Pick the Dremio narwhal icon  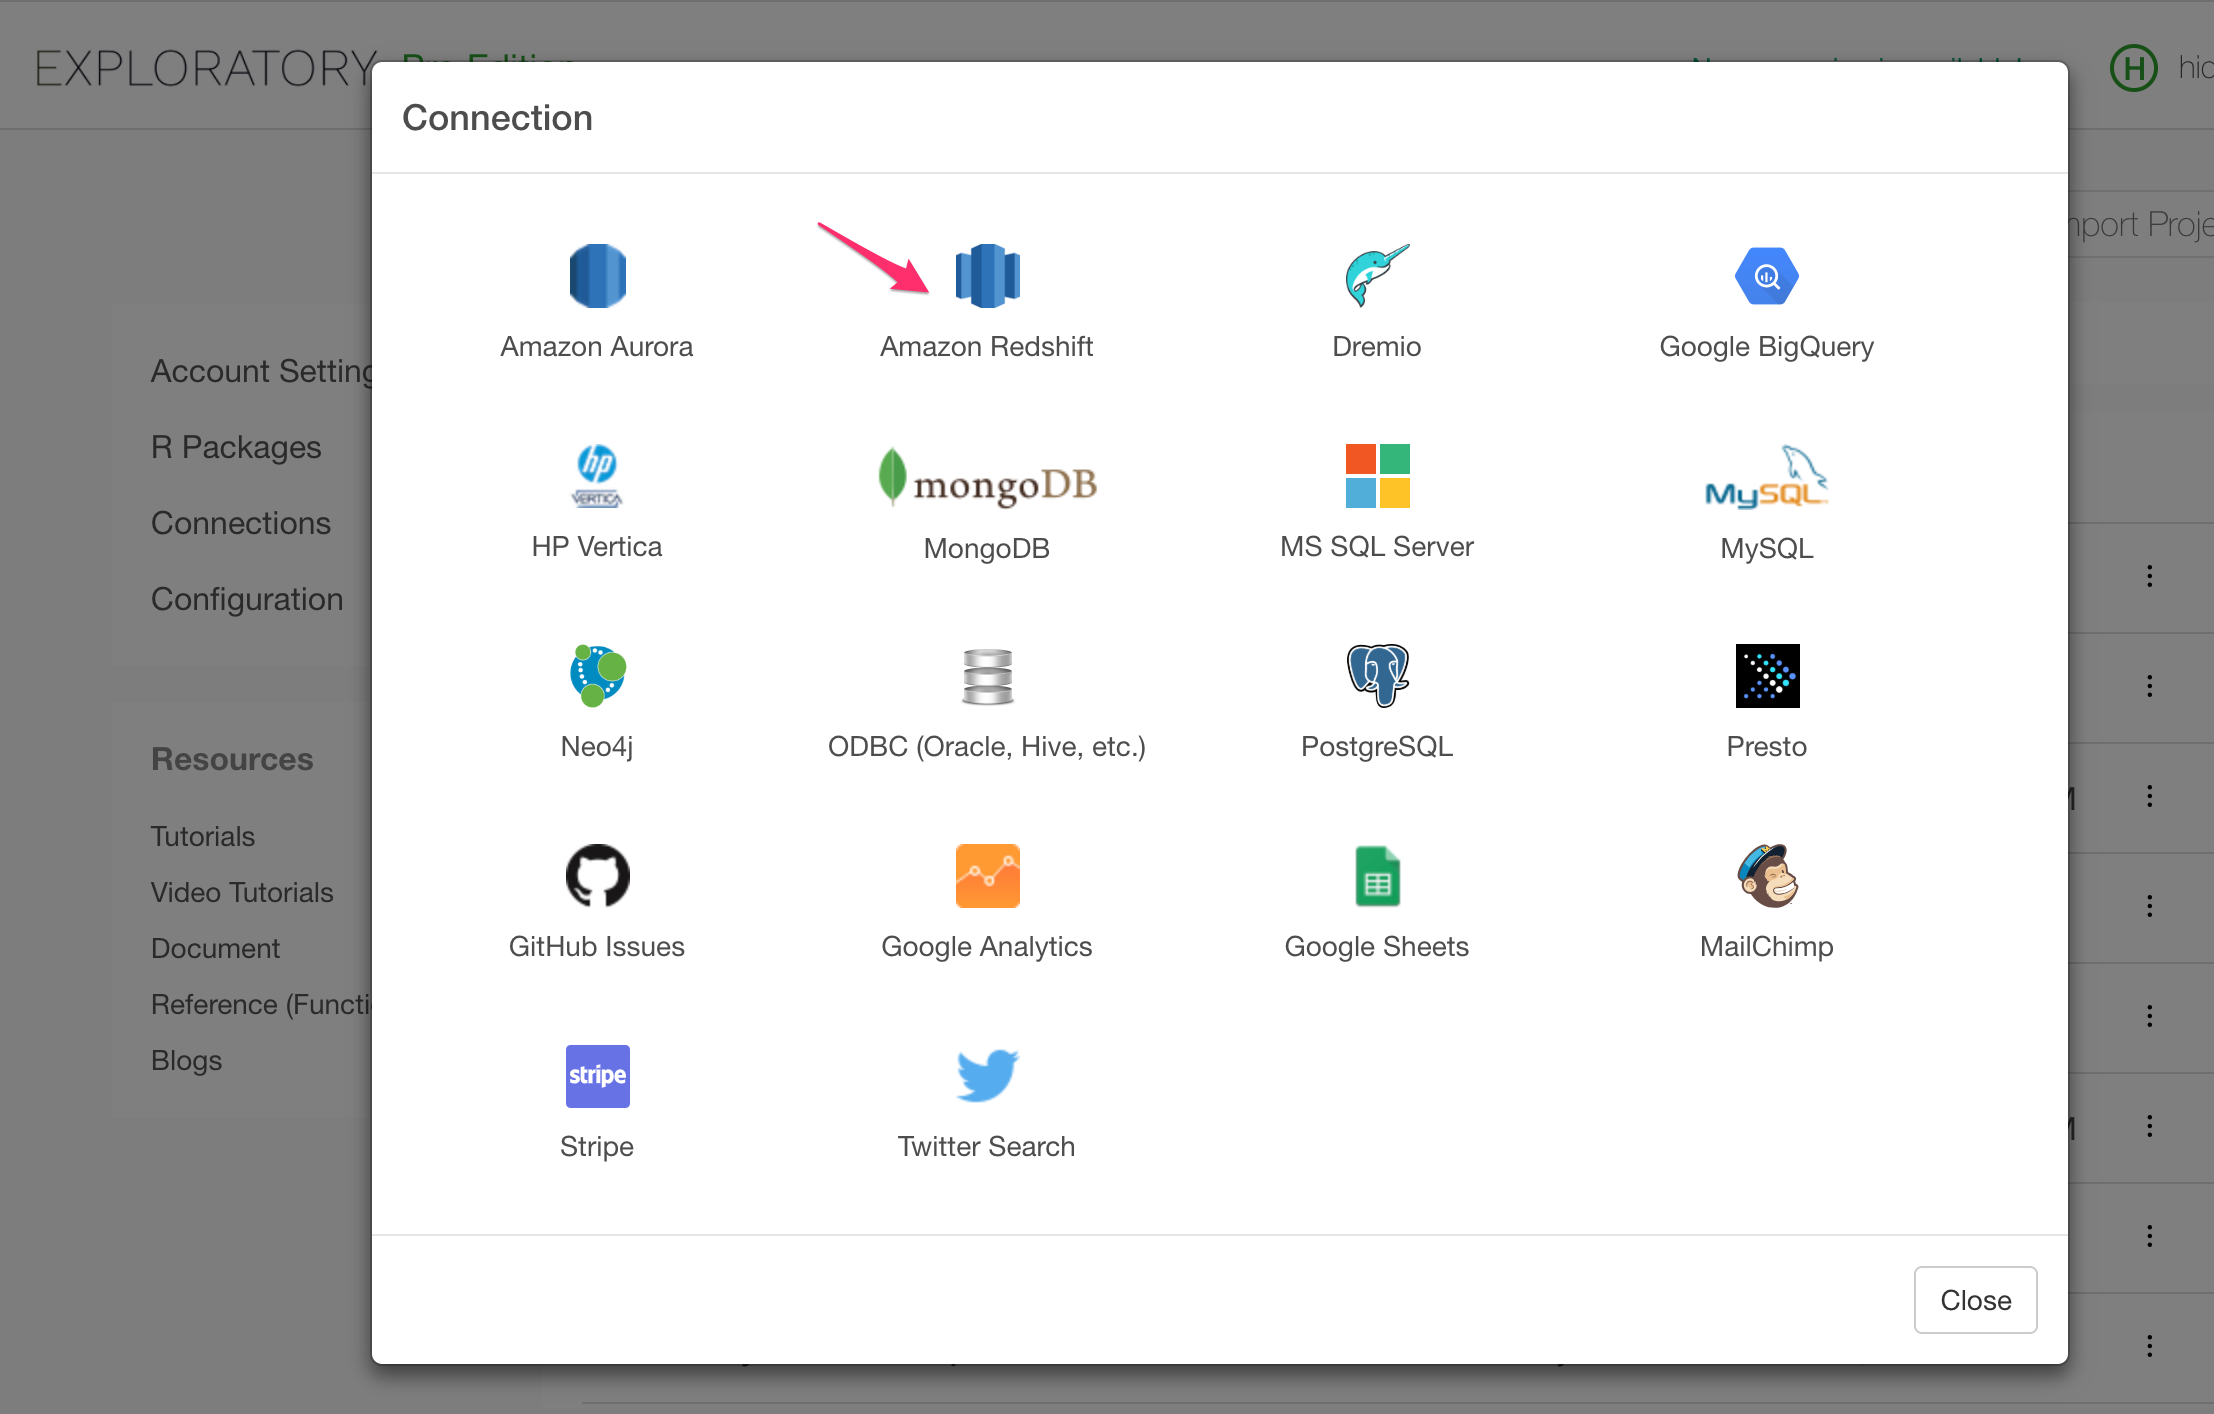1377,276
